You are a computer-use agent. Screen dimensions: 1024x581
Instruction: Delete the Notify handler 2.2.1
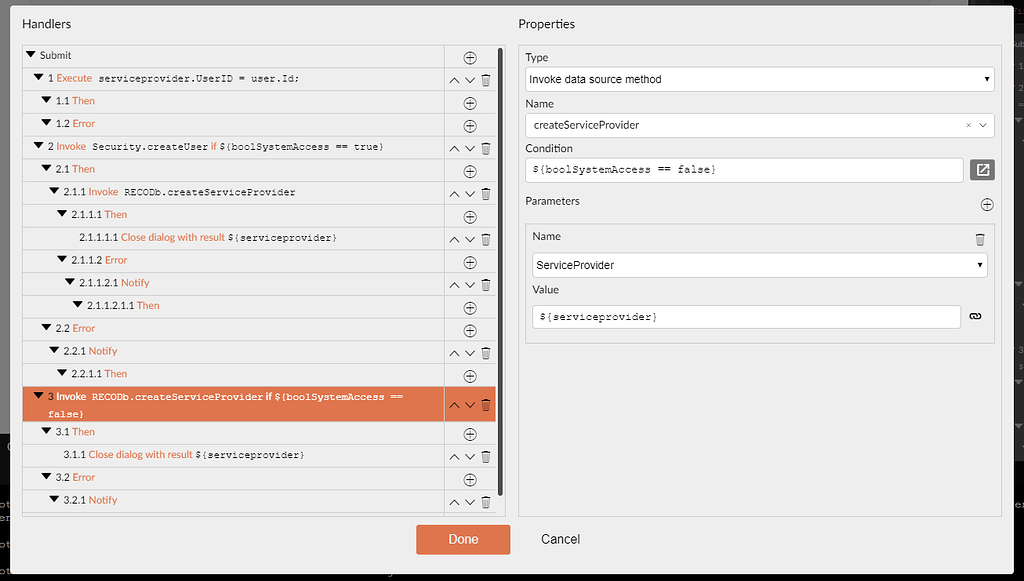486,352
